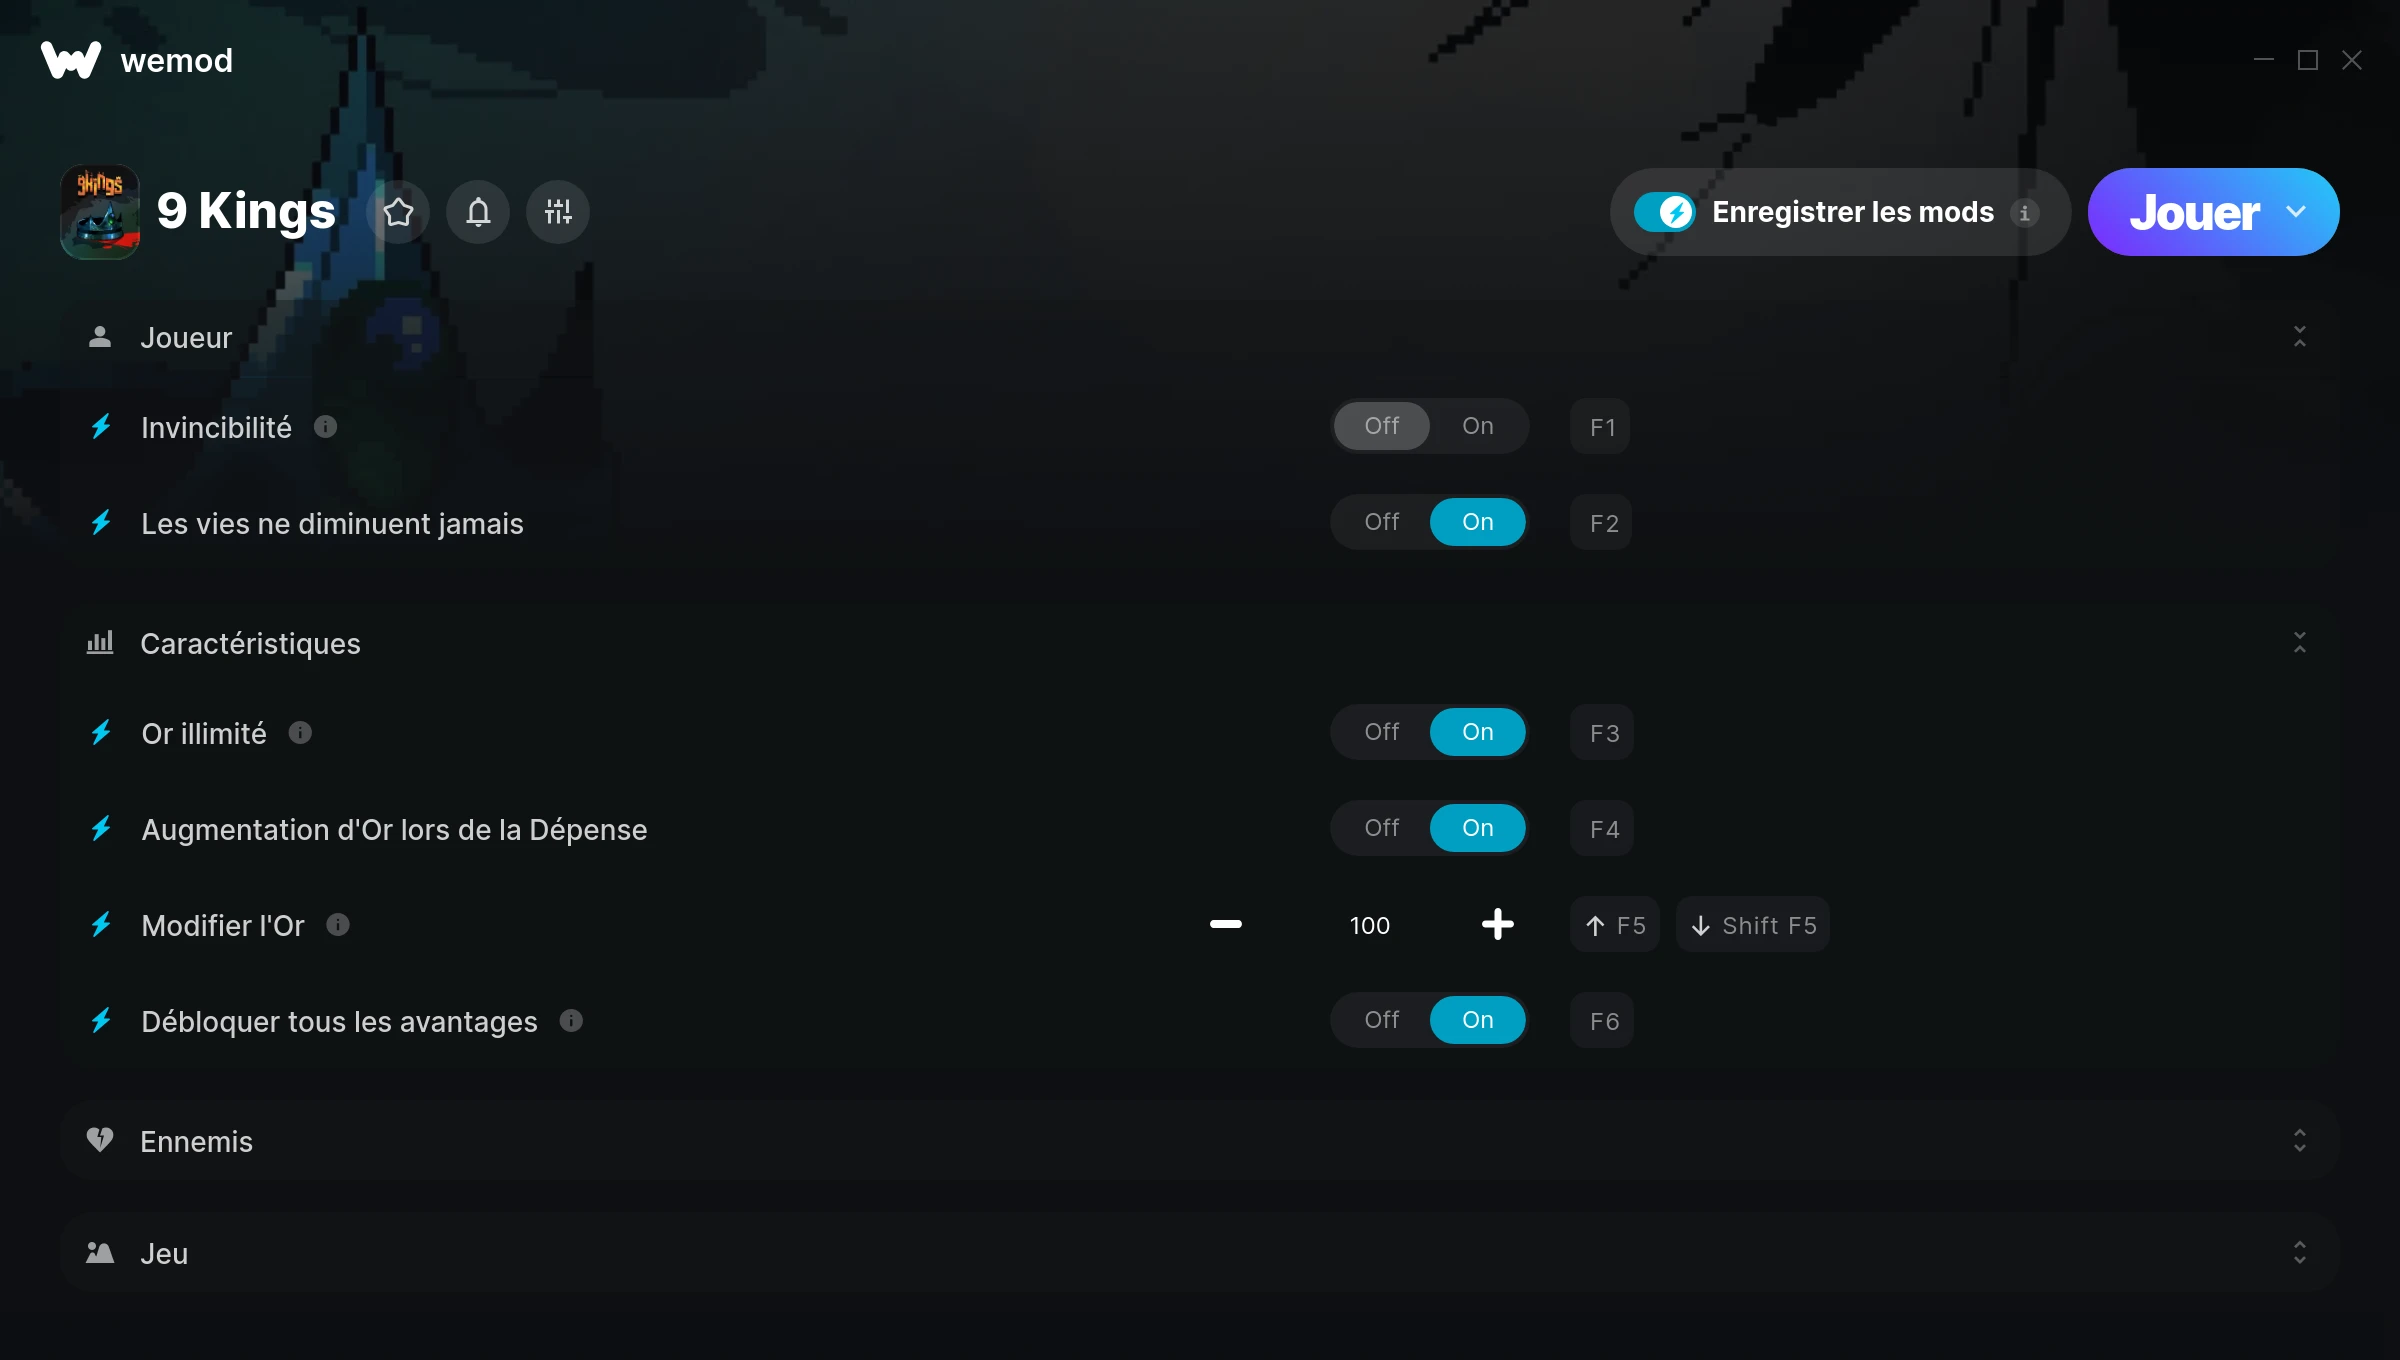Click the Jouer button

point(2194,212)
